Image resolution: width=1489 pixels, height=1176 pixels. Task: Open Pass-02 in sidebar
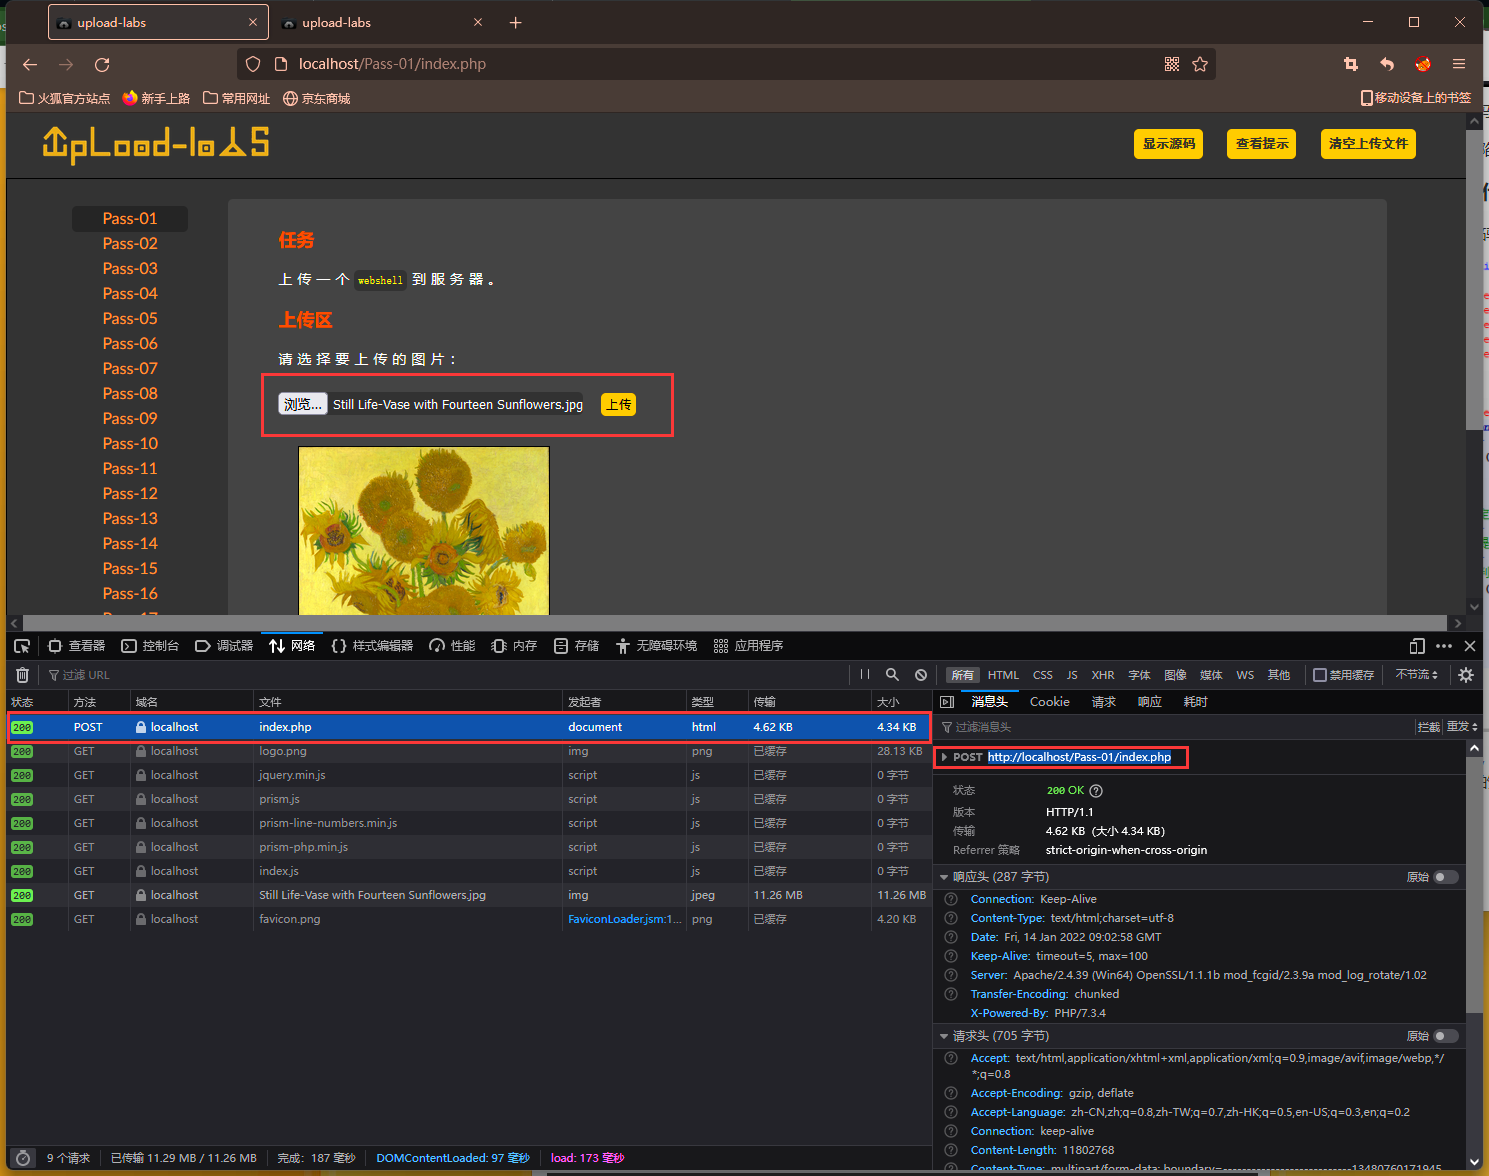click(x=130, y=244)
